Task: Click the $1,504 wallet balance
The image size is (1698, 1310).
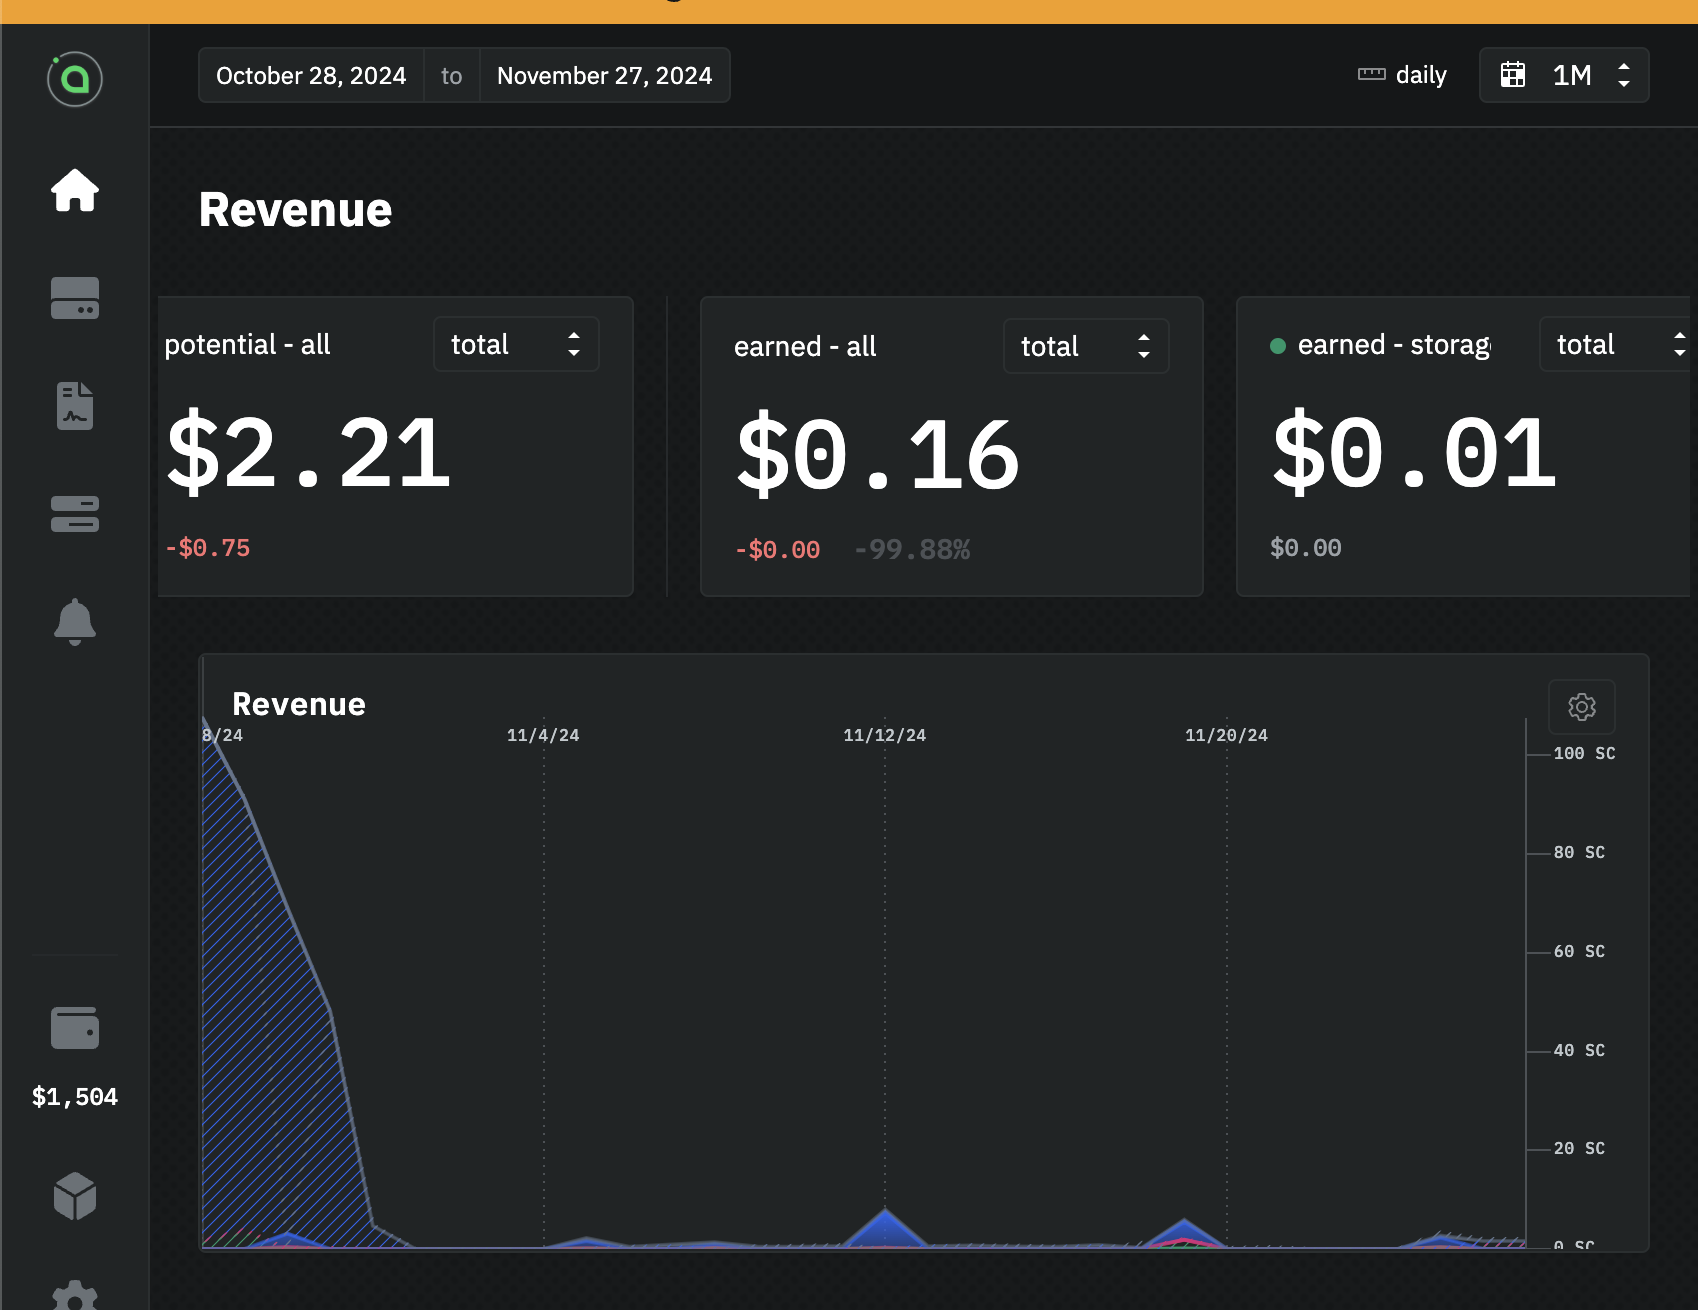Action: click(75, 1097)
